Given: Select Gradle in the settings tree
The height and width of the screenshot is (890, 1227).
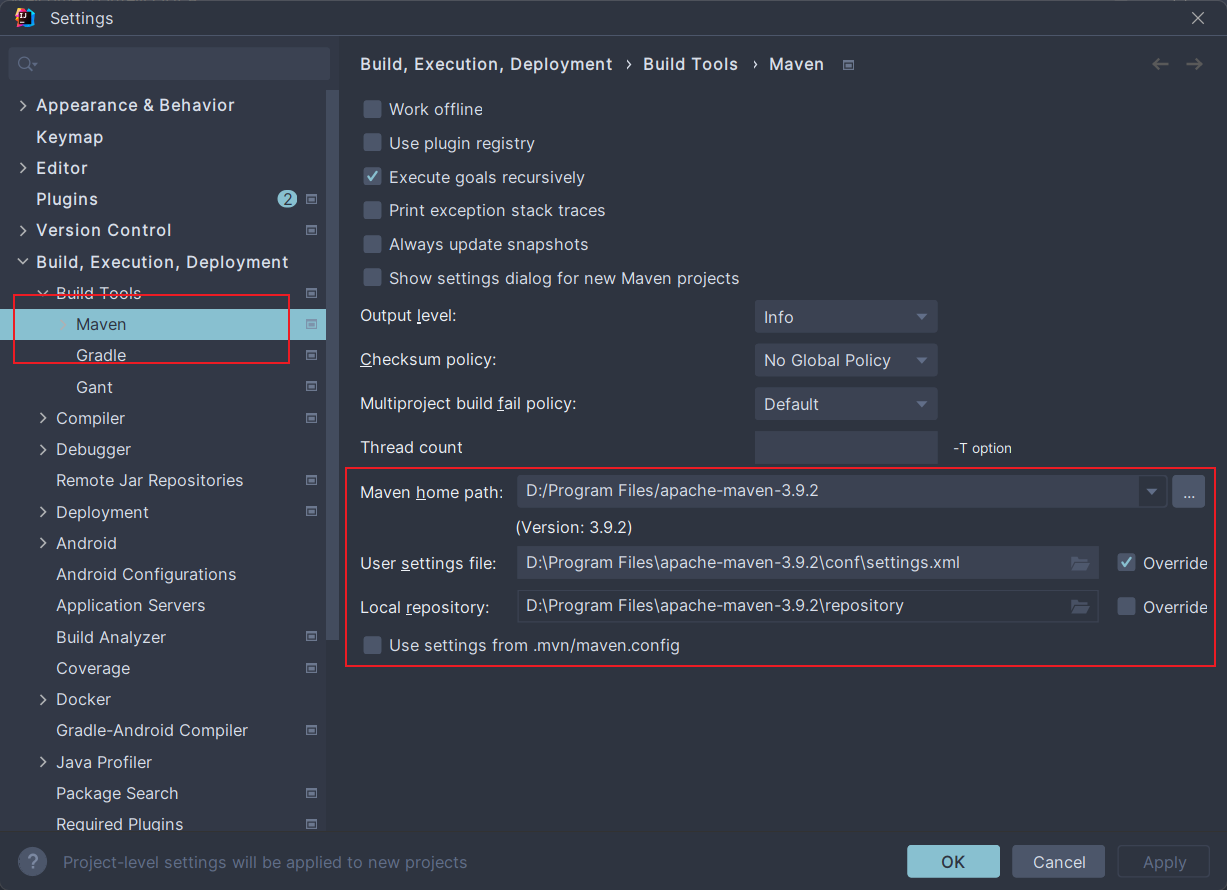Looking at the screenshot, I should tap(101, 355).
